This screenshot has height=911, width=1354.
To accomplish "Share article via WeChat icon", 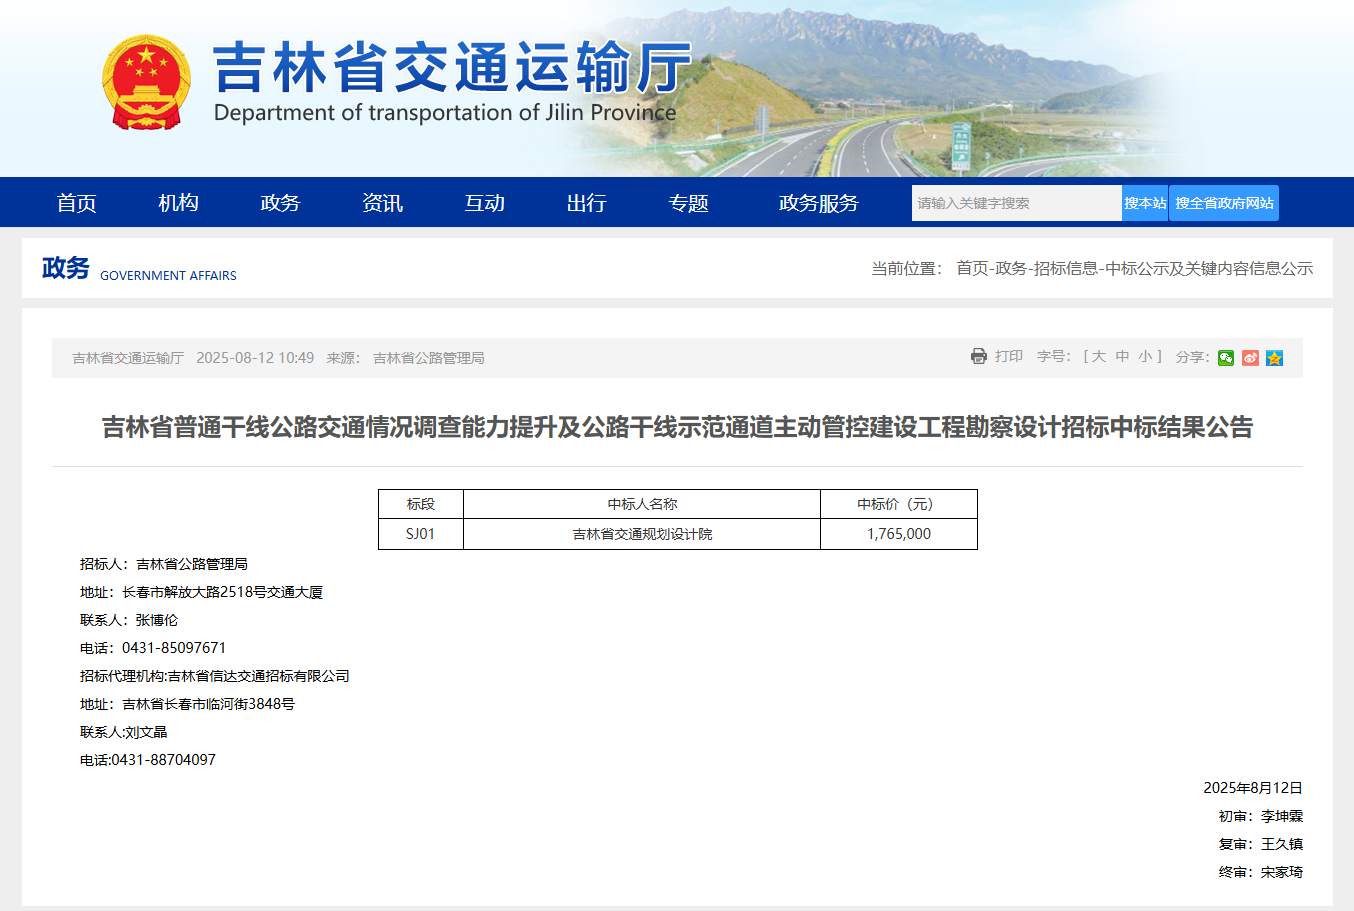I will point(1226,358).
